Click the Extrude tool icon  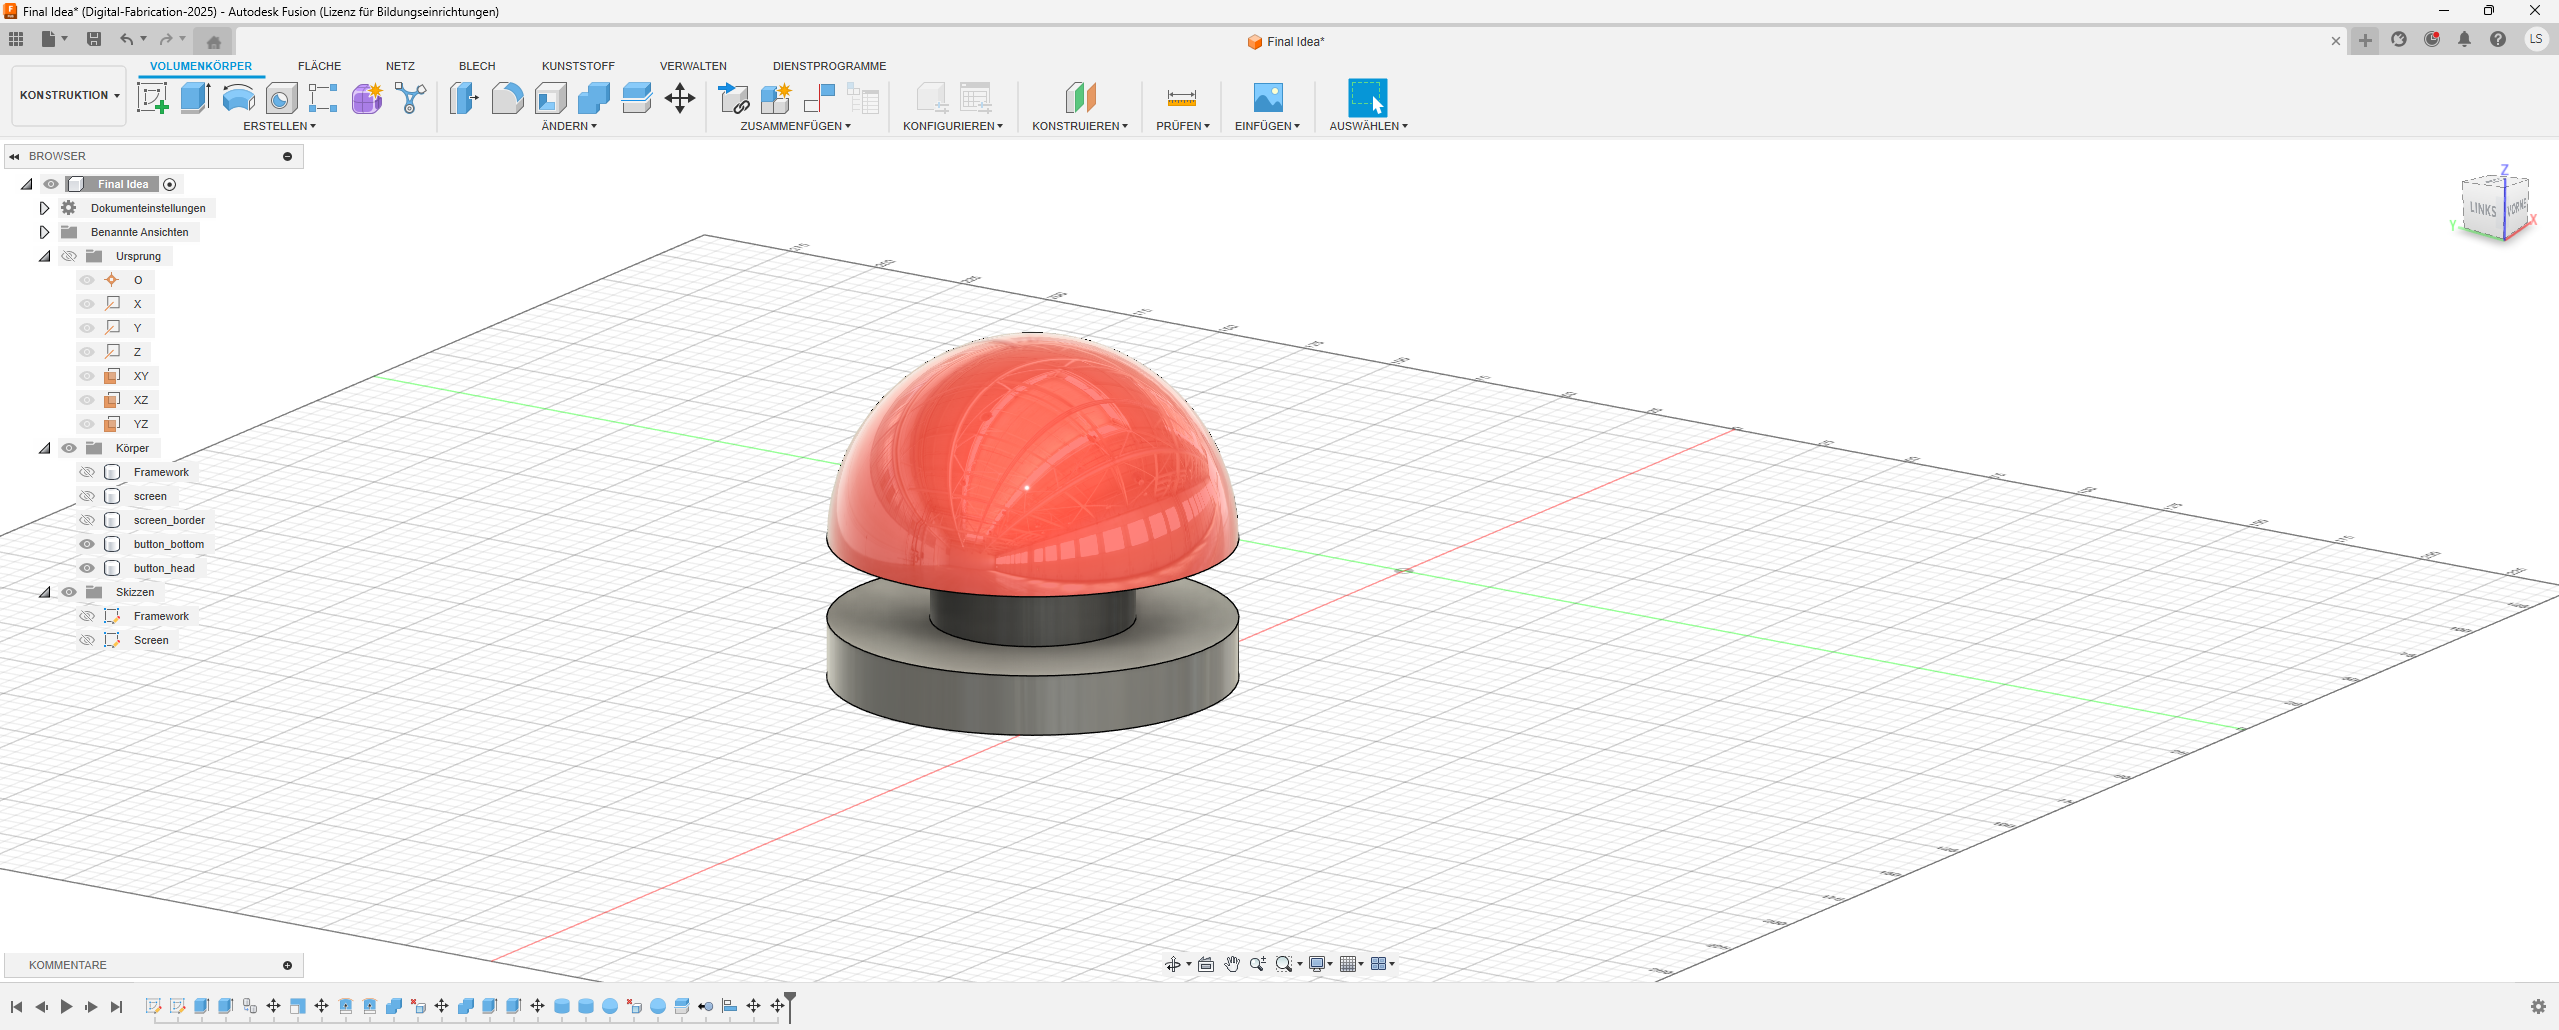(x=195, y=98)
